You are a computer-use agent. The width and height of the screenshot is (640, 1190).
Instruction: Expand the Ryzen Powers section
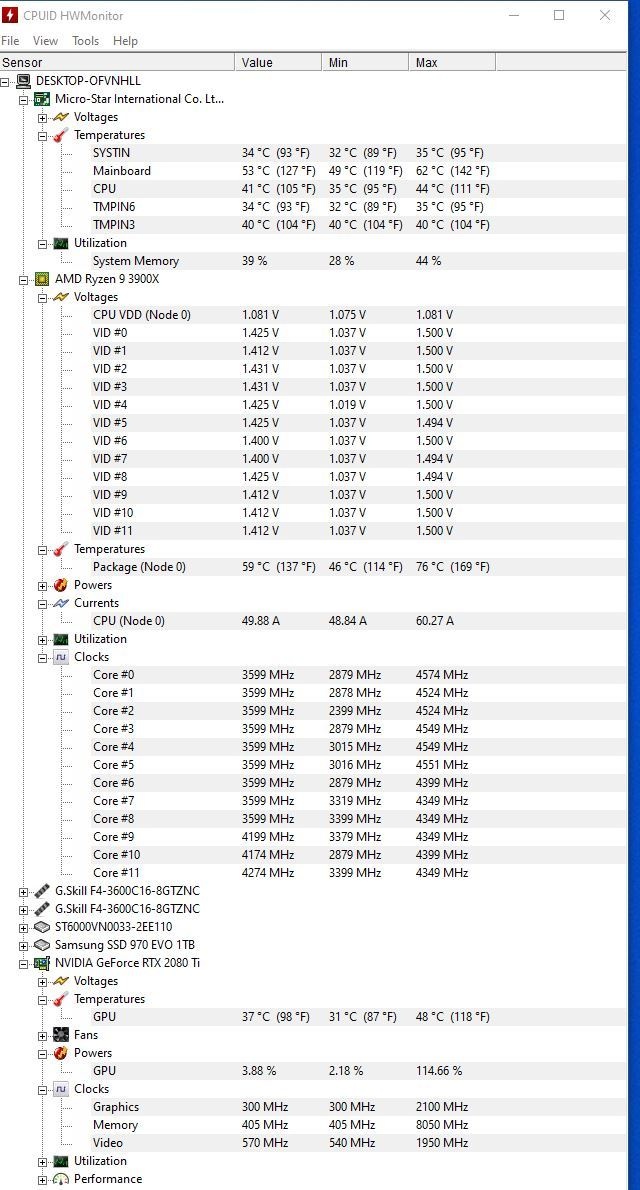pyautogui.click(x=43, y=586)
